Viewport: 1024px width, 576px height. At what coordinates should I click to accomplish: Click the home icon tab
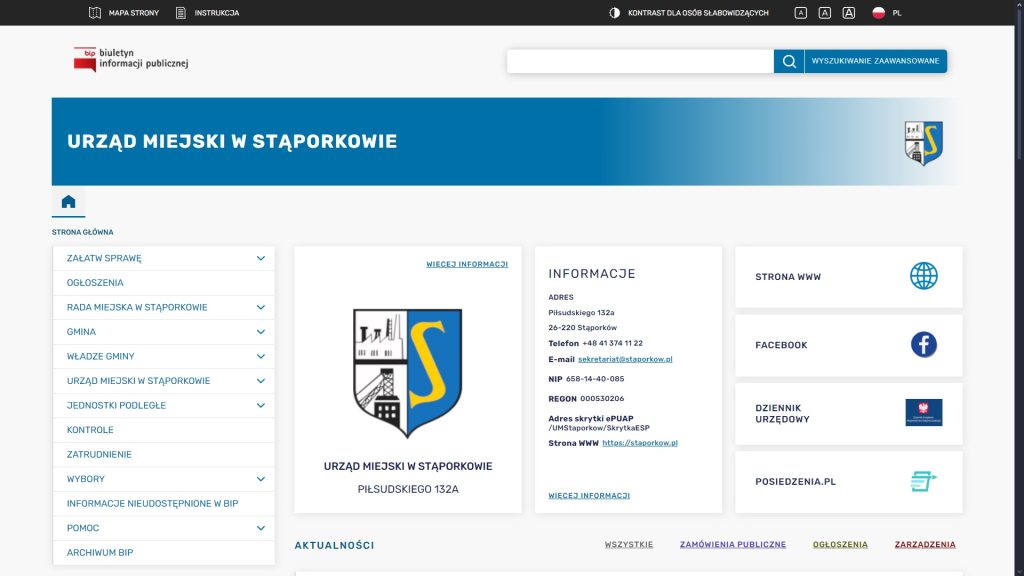[x=68, y=202]
